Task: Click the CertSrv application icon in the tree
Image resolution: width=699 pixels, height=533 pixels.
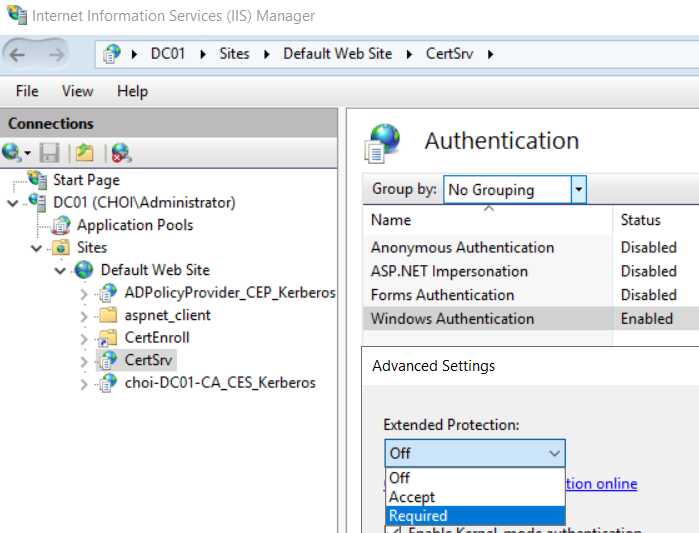Action: click(108, 360)
